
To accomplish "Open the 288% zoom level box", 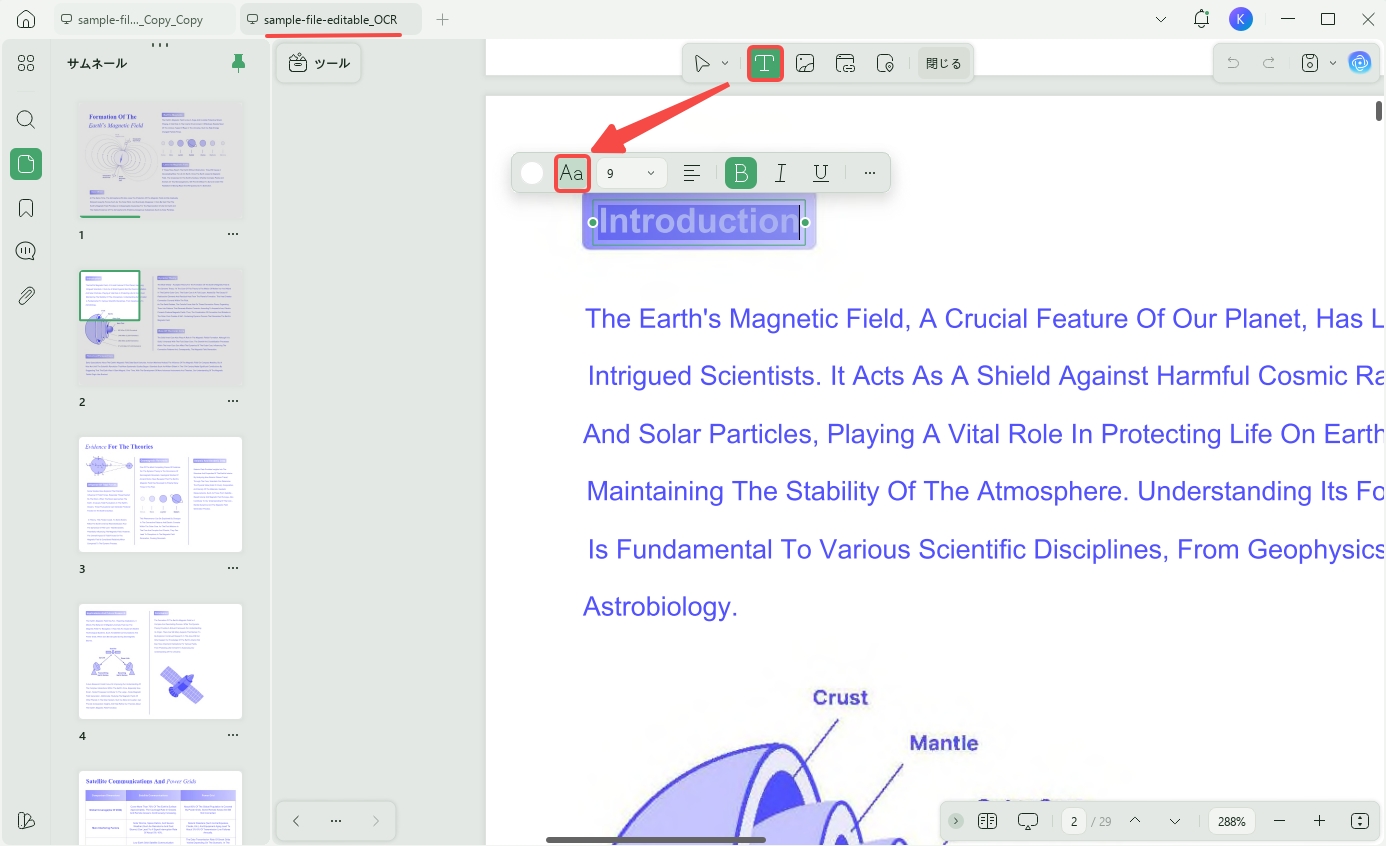I will pos(1232,821).
